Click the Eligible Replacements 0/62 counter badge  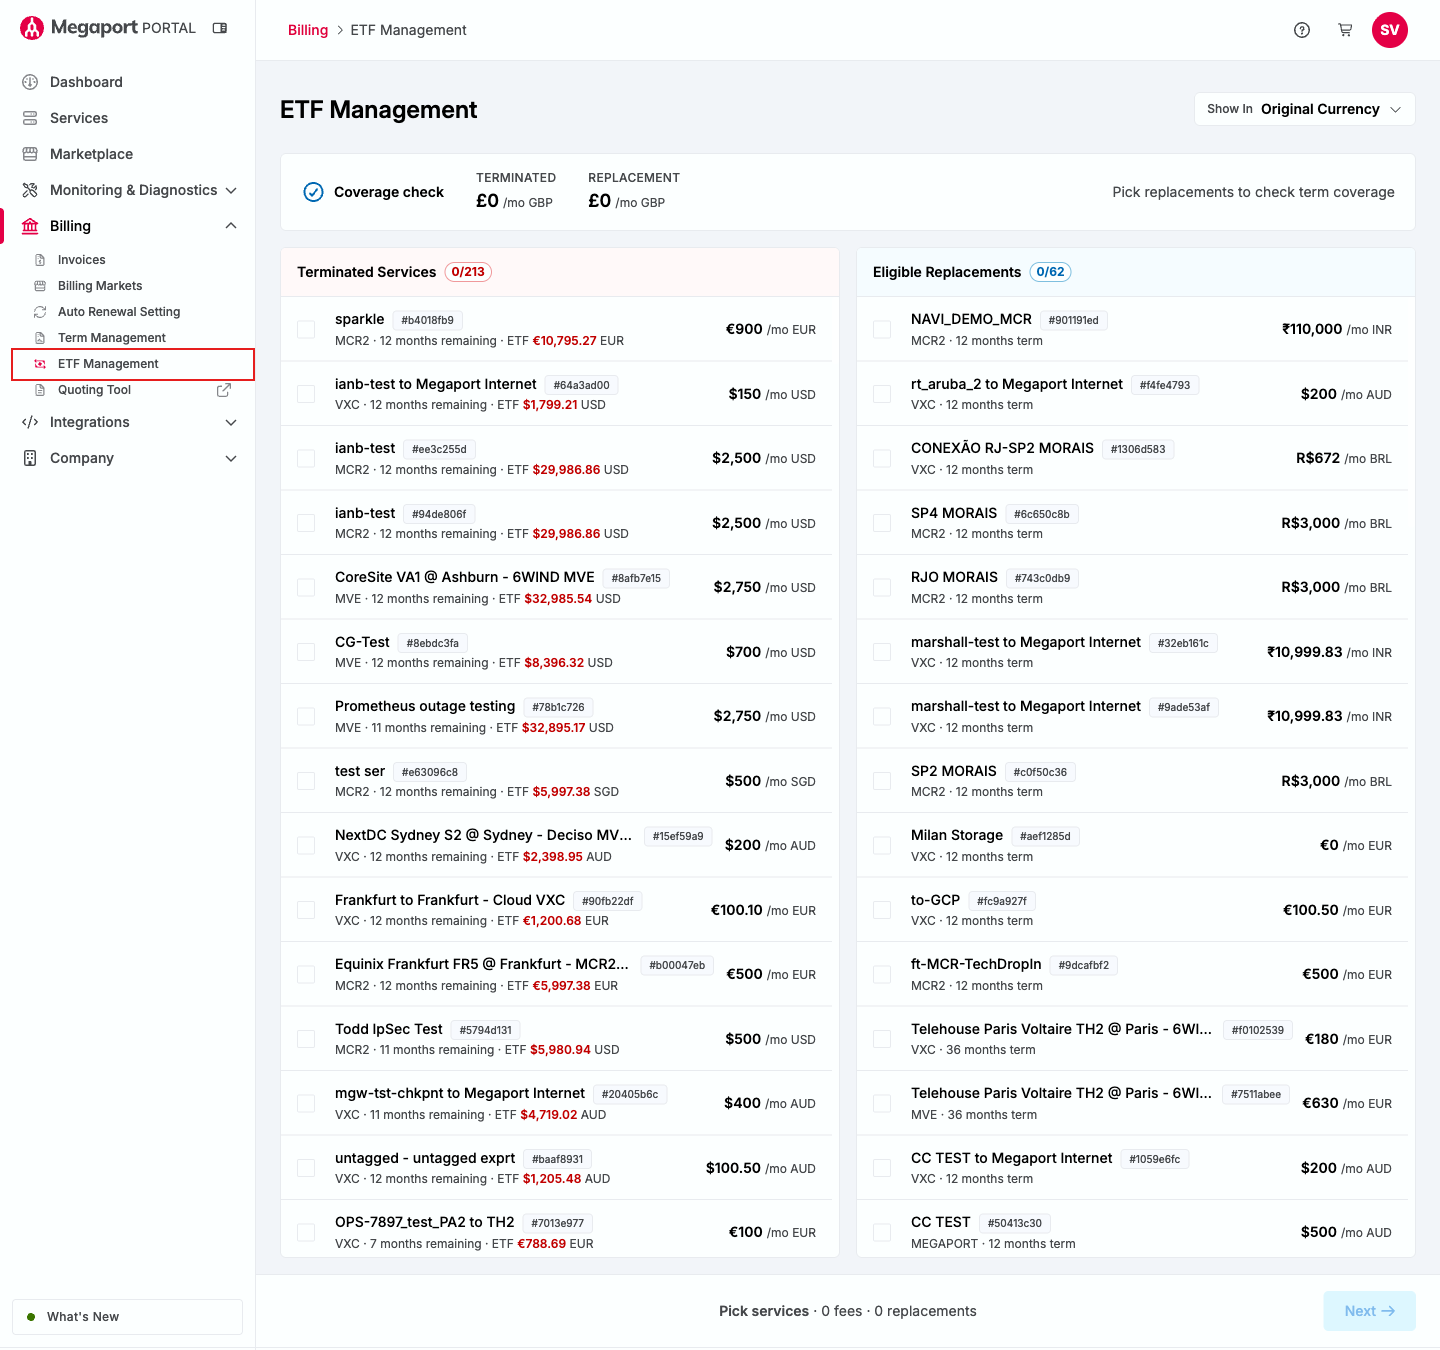[x=1050, y=272]
